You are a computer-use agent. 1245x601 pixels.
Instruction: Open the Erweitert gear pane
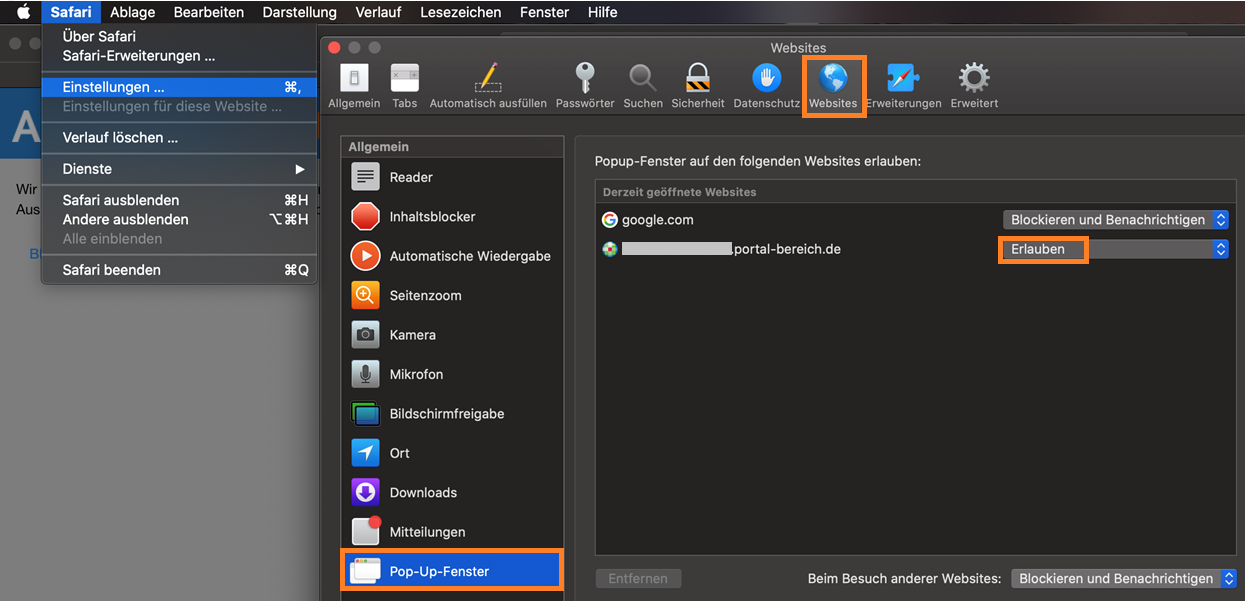click(974, 86)
